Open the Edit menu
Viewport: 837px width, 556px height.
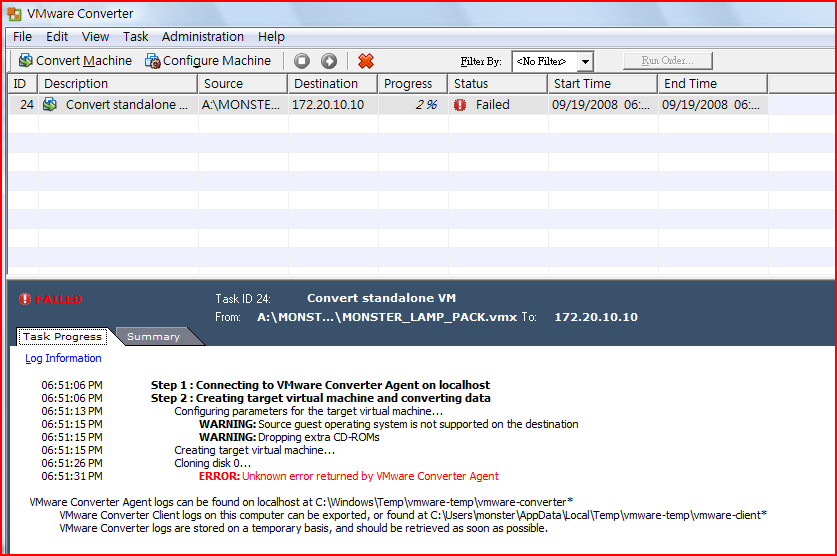pos(57,37)
